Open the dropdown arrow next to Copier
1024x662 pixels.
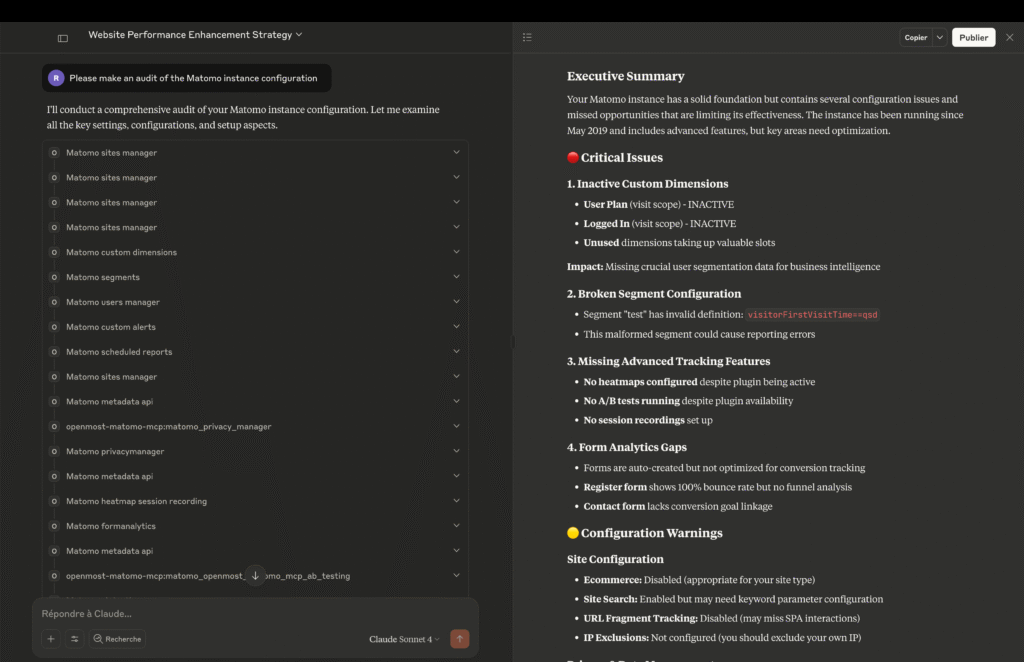[938, 36]
